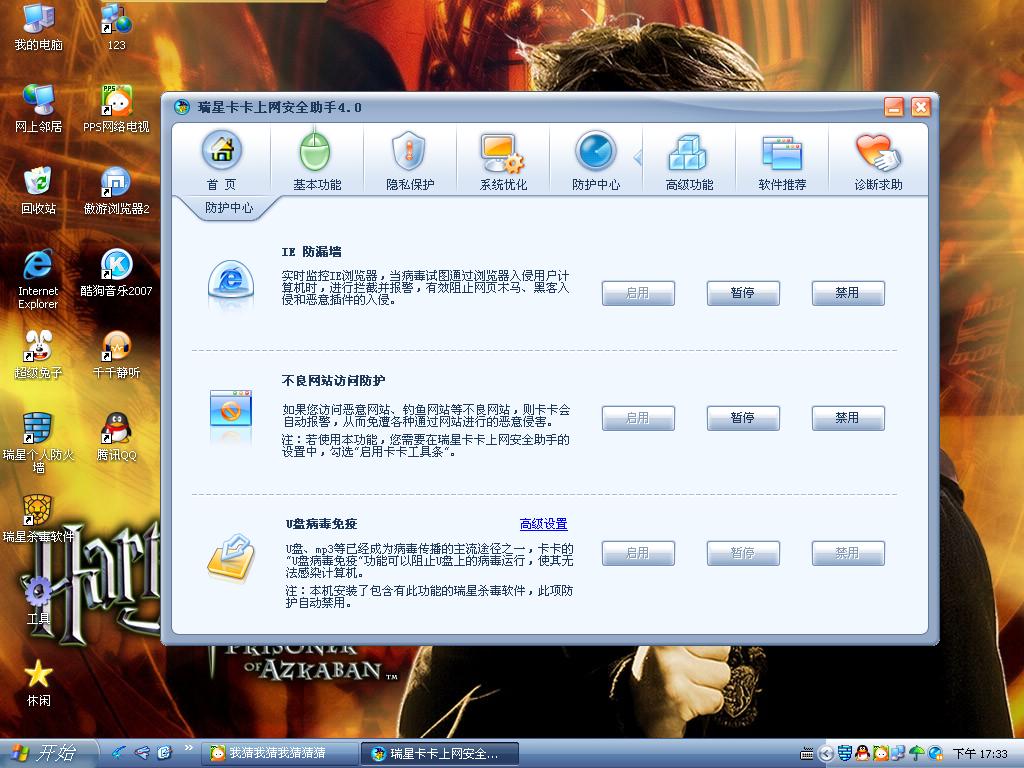Launch 超级兔子 desktop shortcut
Image resolution: width=1024 pixels, height=768 pixels.
[x=39, y=355]
